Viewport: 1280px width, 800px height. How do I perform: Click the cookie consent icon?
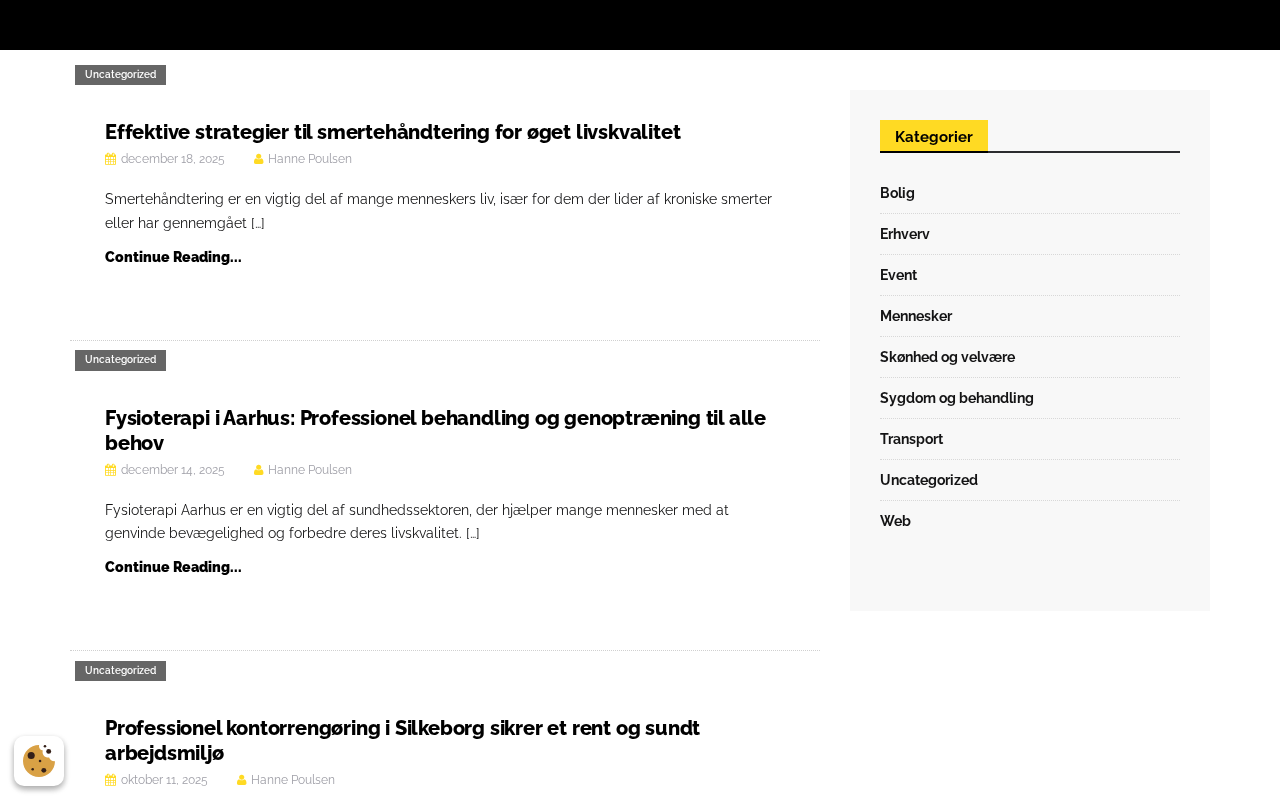39,761
